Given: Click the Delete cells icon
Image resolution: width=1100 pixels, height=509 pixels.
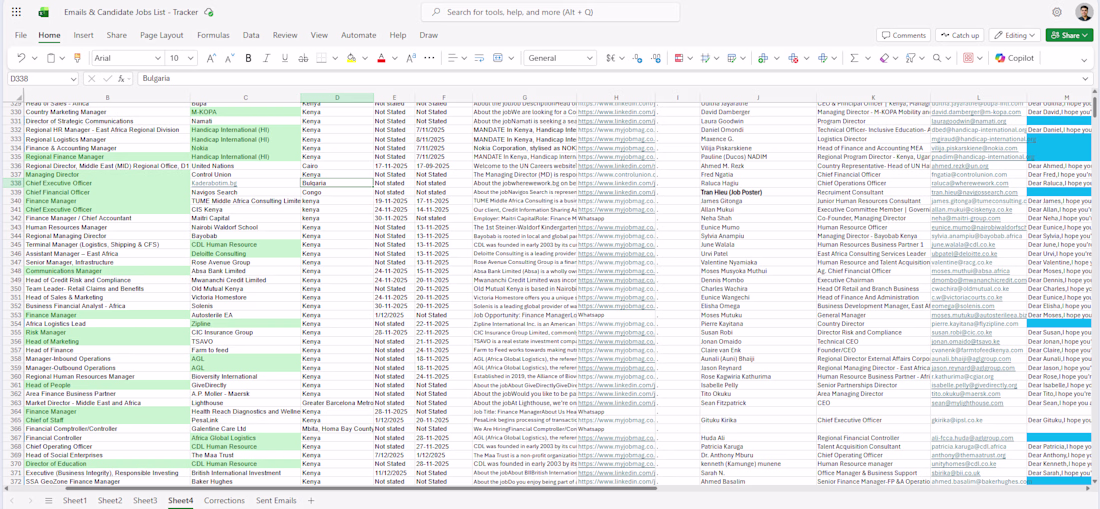Looking at the screenshot, I should pos(793,58).
